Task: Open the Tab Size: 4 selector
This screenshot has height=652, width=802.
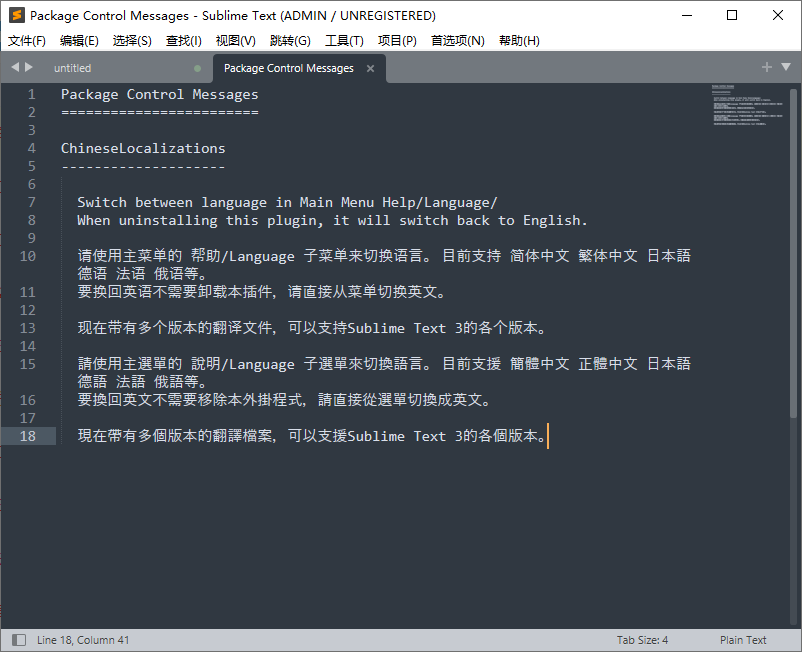Action: 642,639
